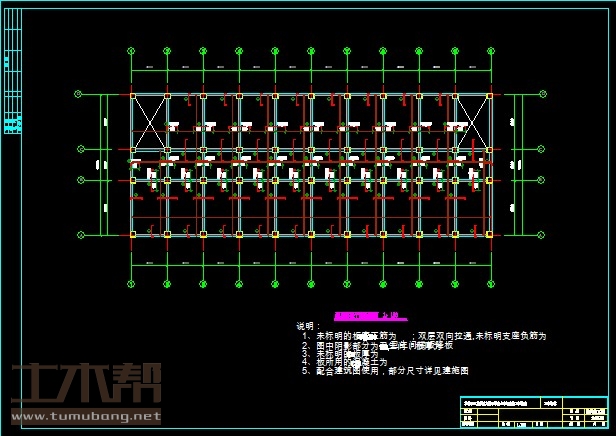Select the 说明 notes heading
The height and width of the screenshot is (436, 616).
coord(307,326)
